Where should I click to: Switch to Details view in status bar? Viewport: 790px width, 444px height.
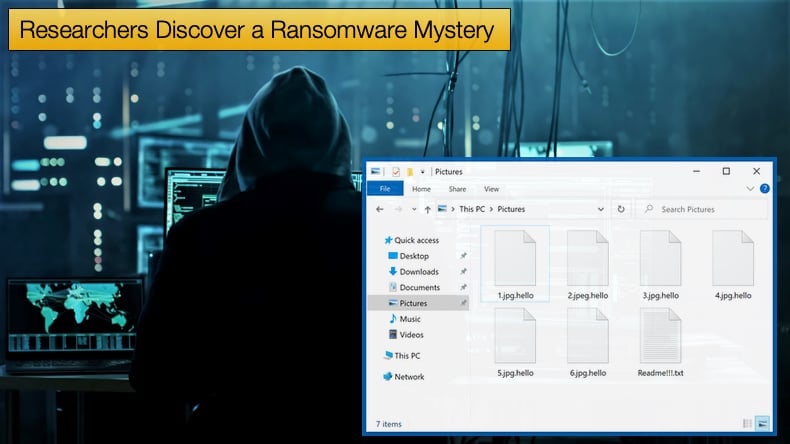pyautogui.click(x=748, y=423)
